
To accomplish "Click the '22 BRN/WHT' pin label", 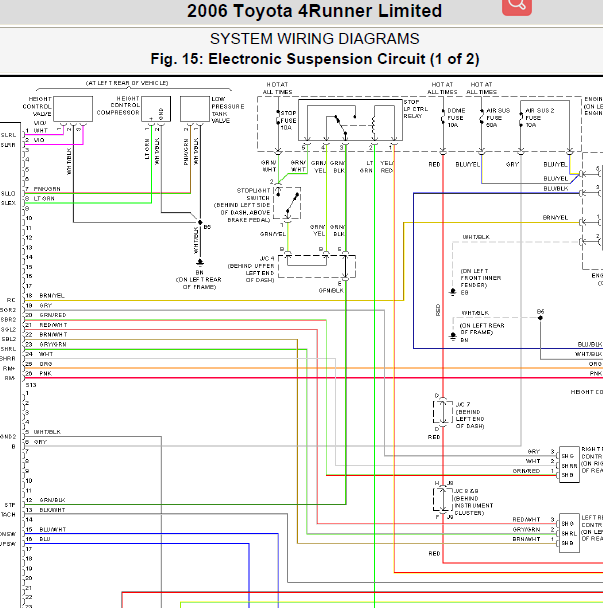I will click(x=46, y=334).
